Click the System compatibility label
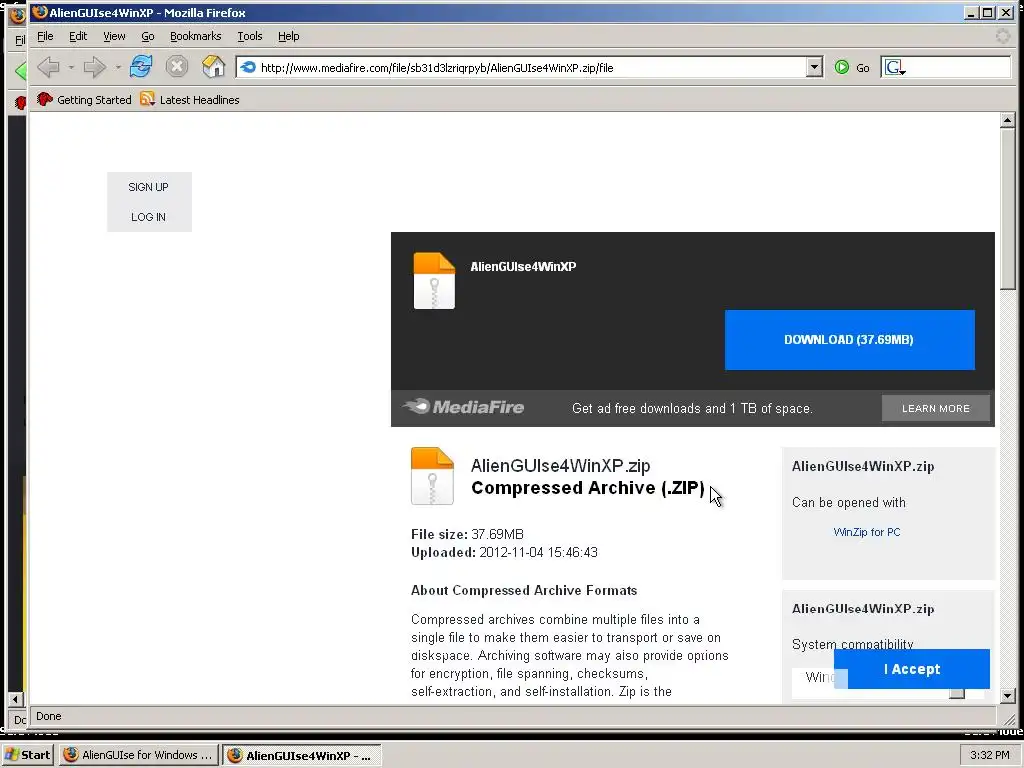Screen dimensions: 1024x768 (853, 644)
